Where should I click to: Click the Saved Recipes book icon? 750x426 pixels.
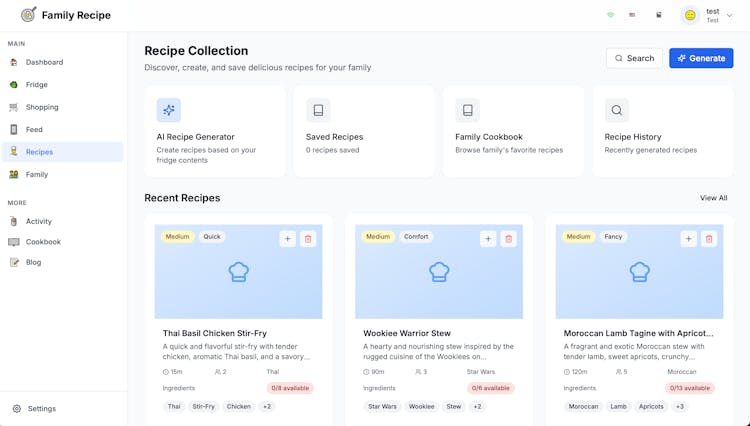(x=318, y=110)
